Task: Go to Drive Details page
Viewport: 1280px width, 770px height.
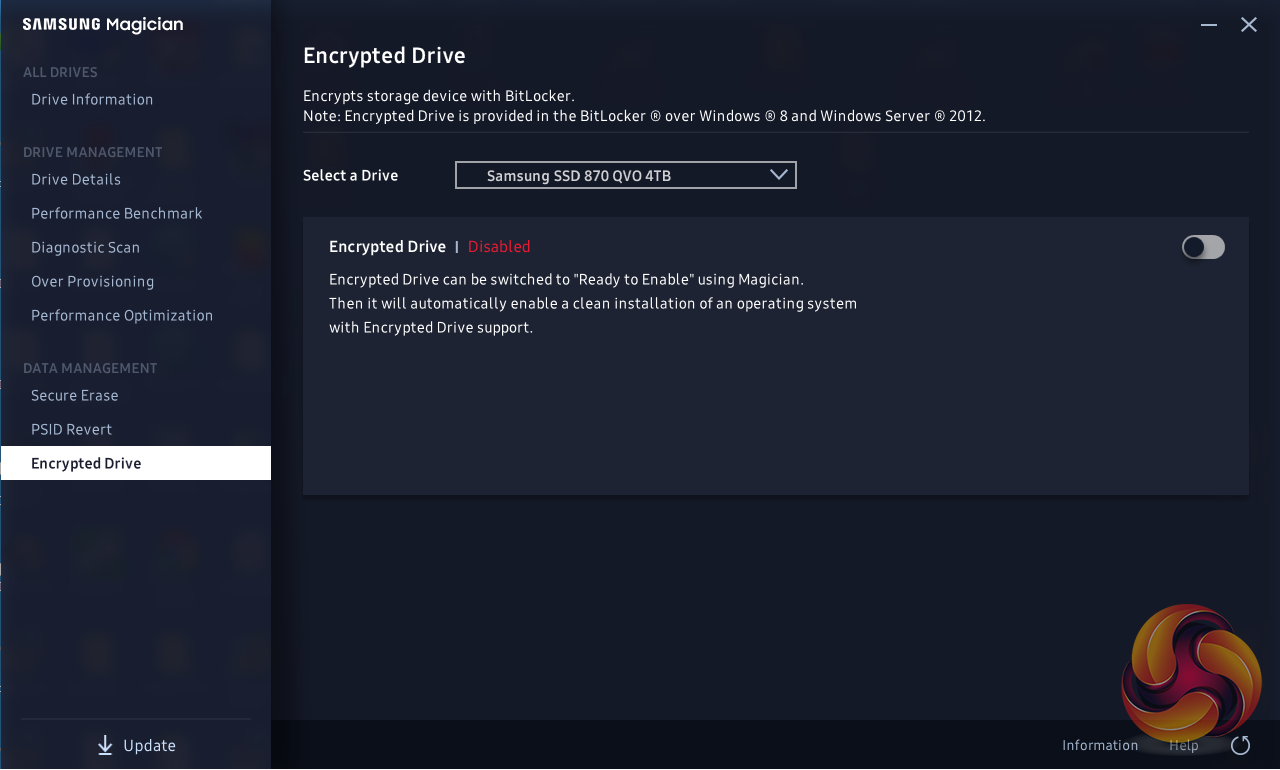Action: [x=76, y=179]
